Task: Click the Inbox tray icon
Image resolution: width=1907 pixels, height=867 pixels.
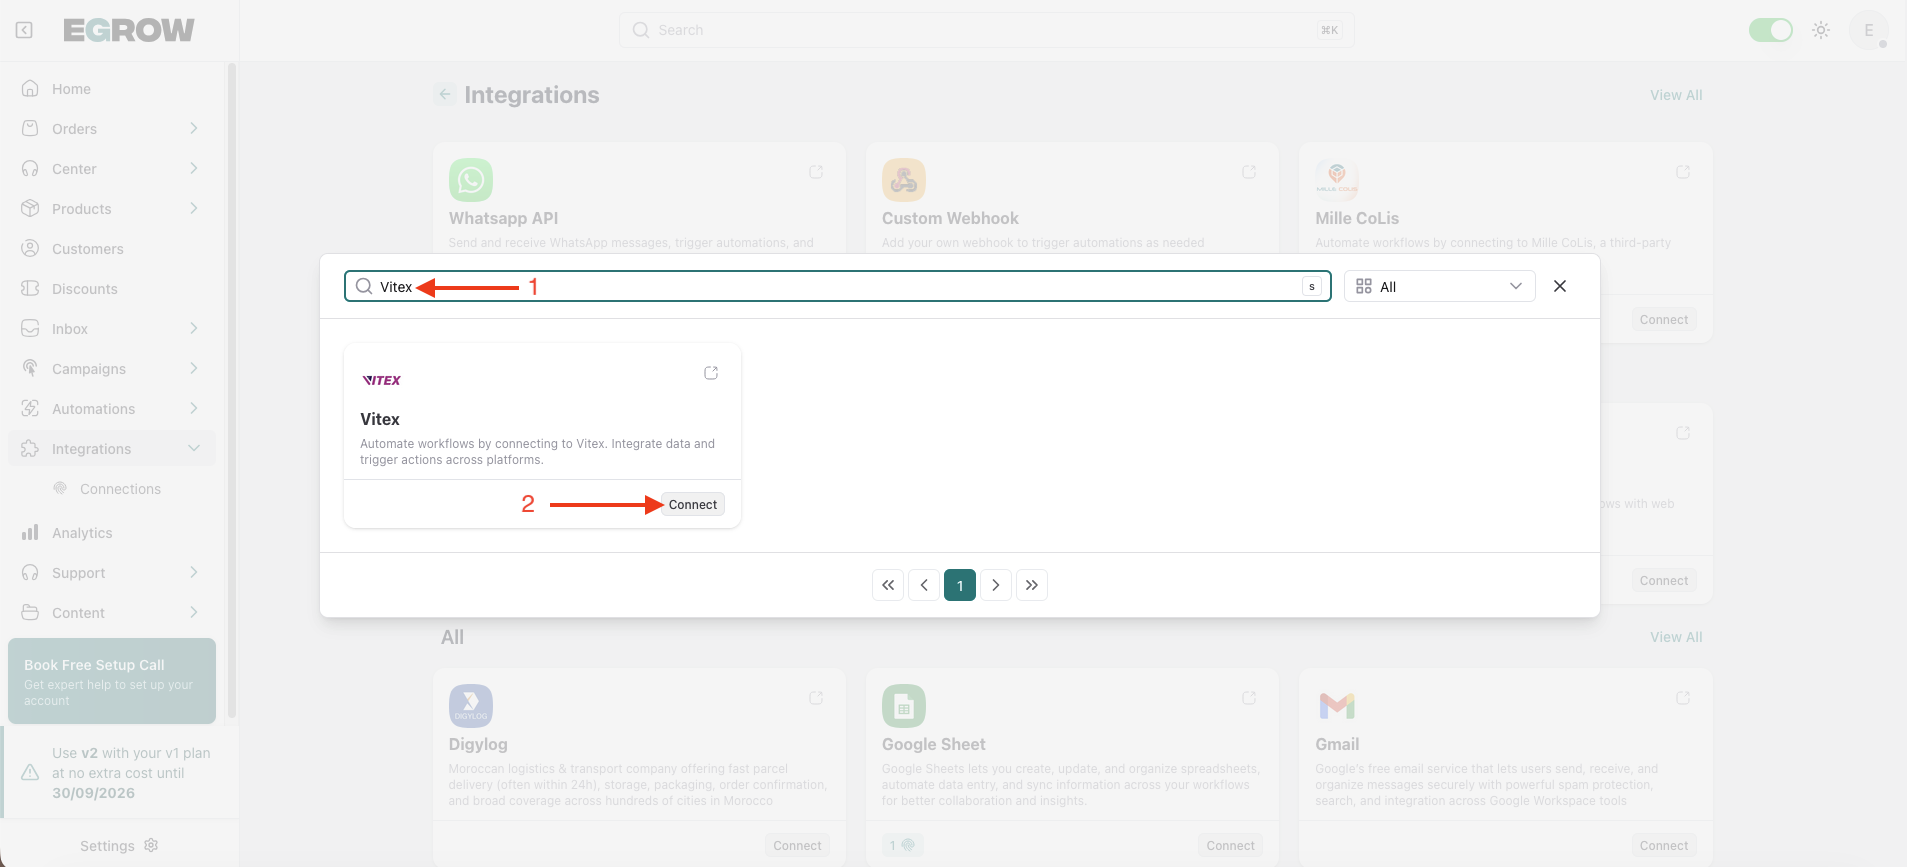Action: (30, 328)
